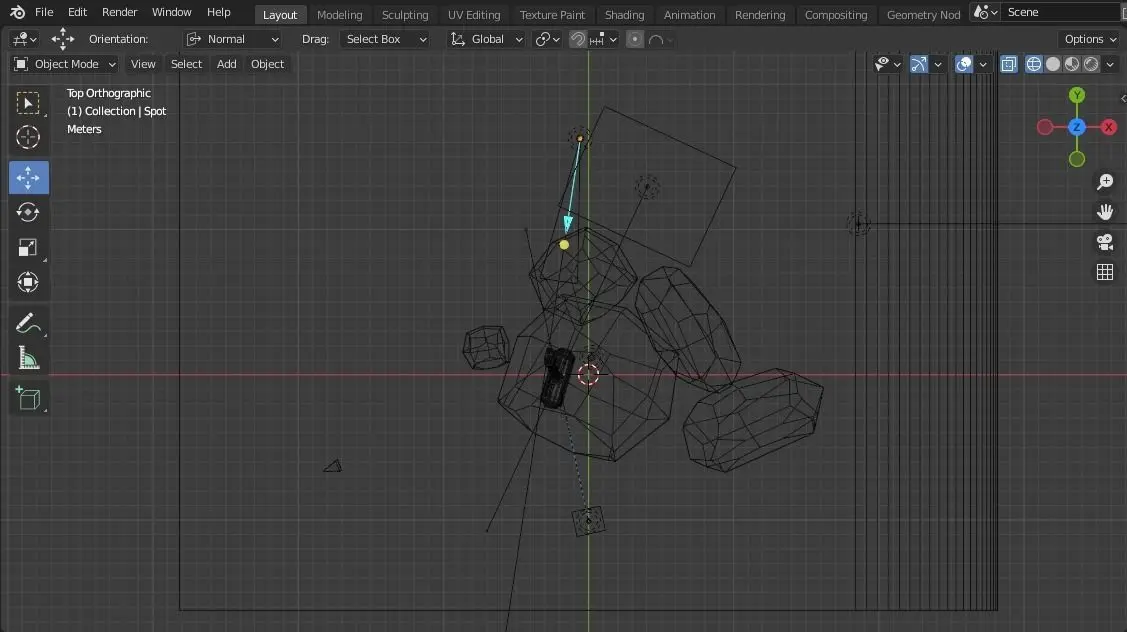Click the move tool icon in header
Image resolution: width=1127 pixels, height=632 pixels.
63,39
